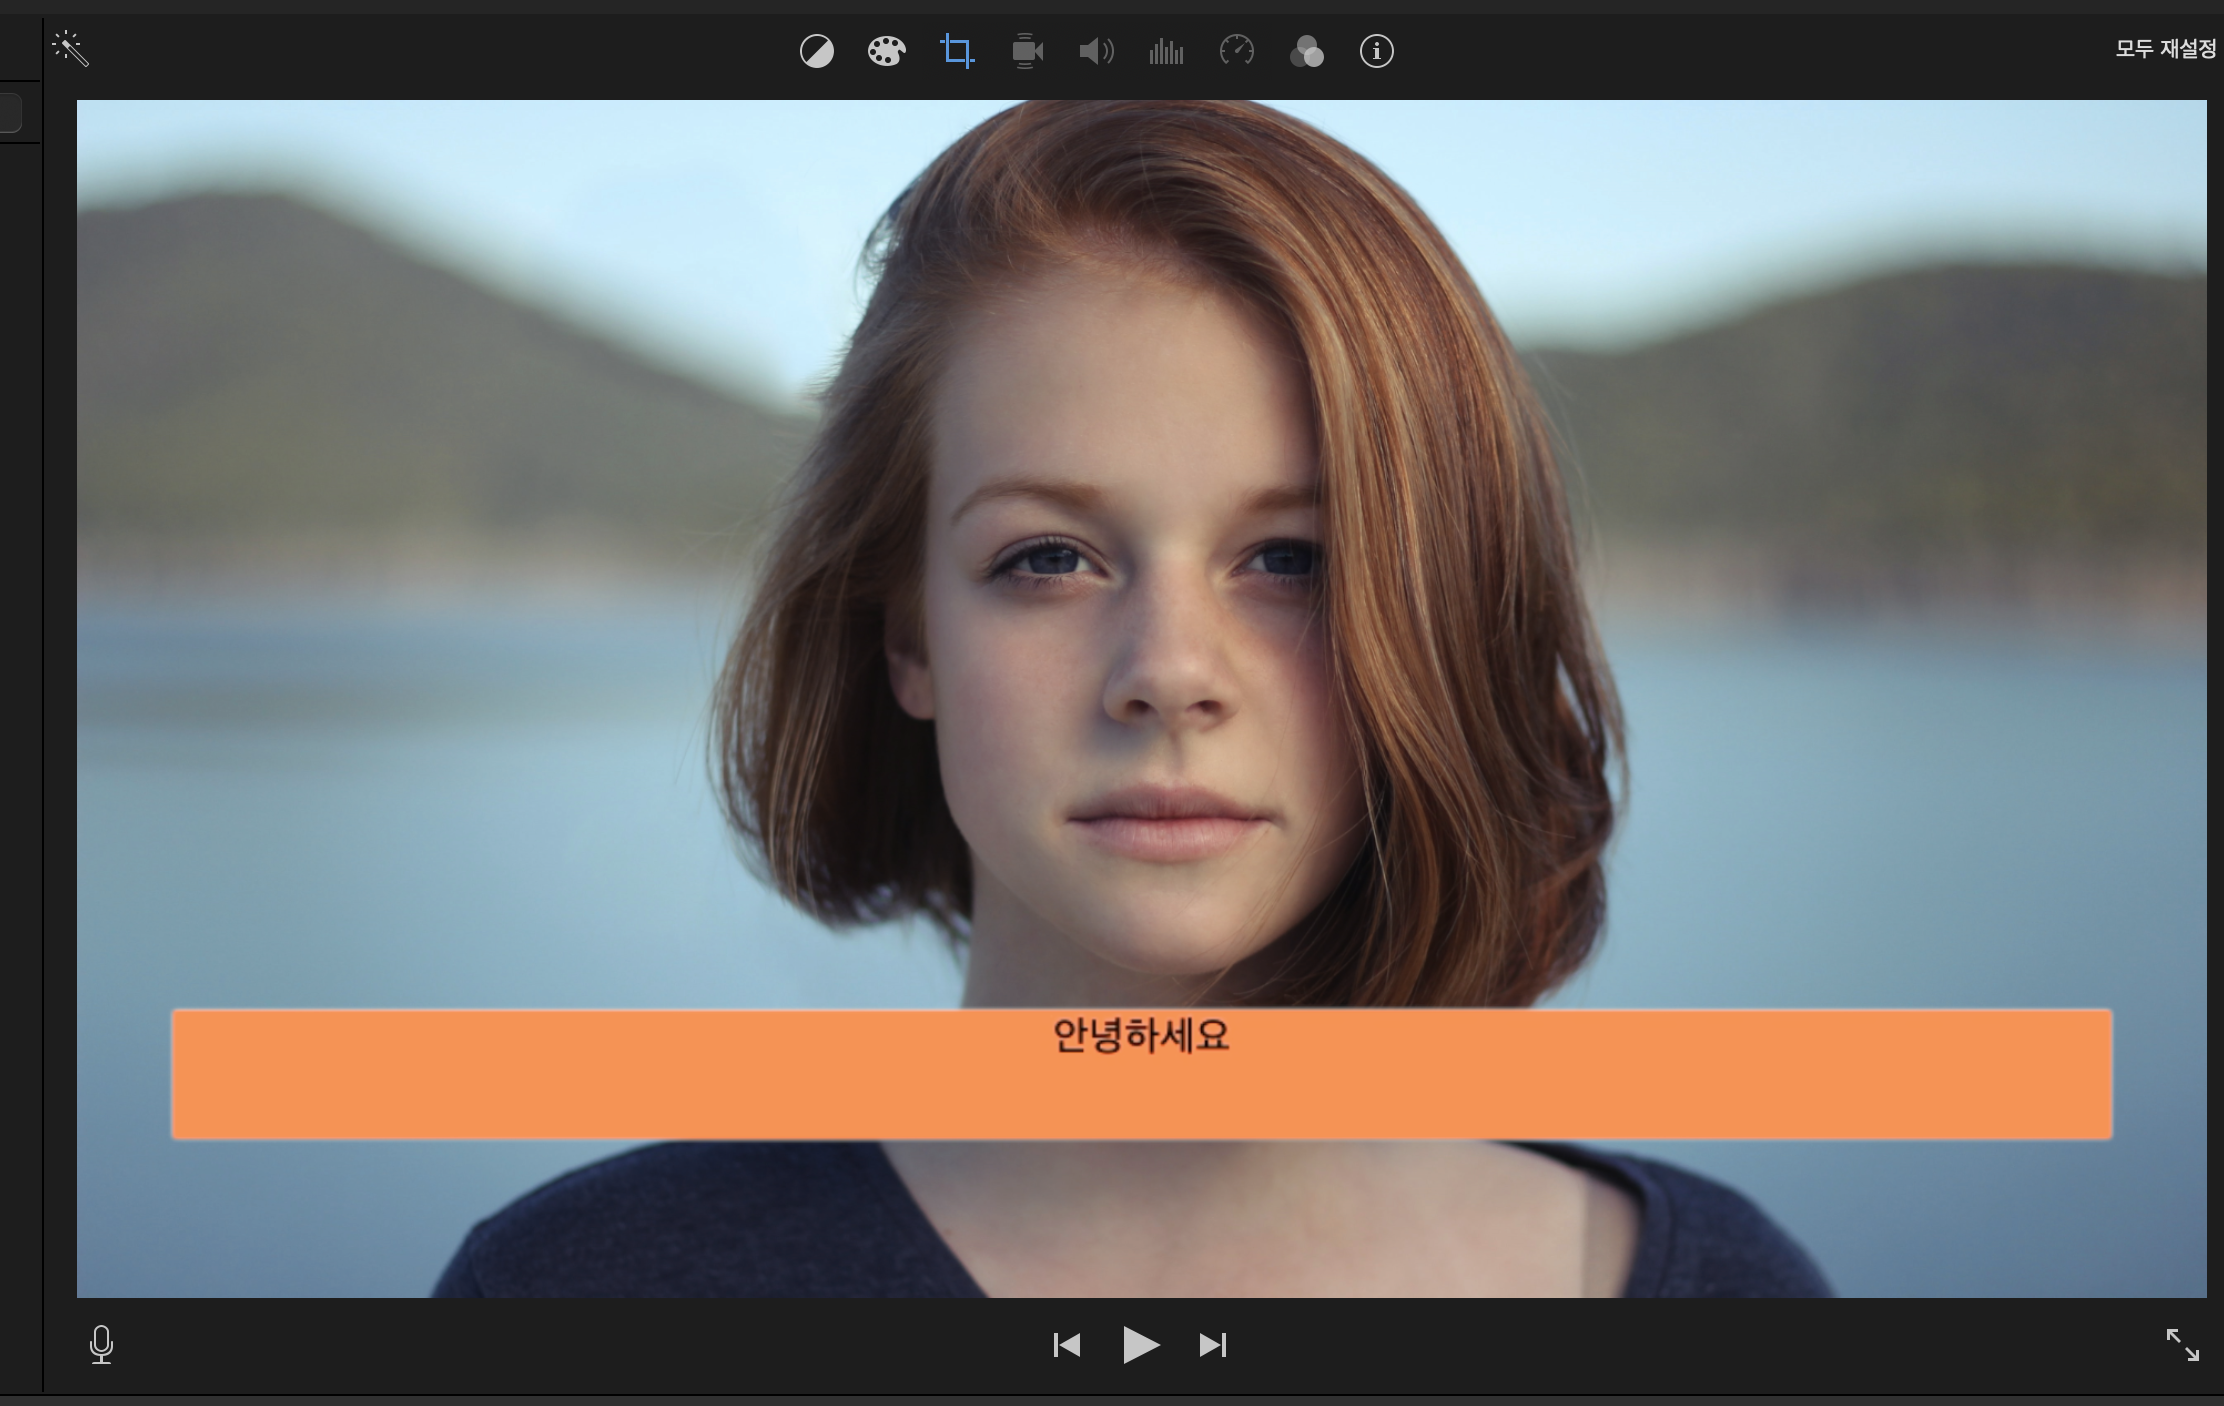Select the cropping tool

tap(957, 51)
